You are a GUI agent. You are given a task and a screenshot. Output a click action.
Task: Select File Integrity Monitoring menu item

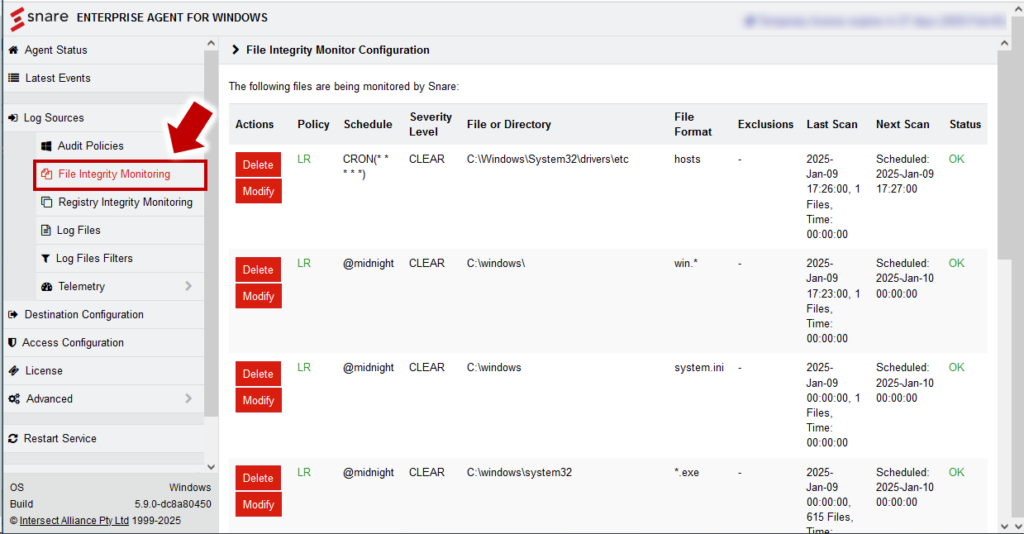click(x=120, y=174)
